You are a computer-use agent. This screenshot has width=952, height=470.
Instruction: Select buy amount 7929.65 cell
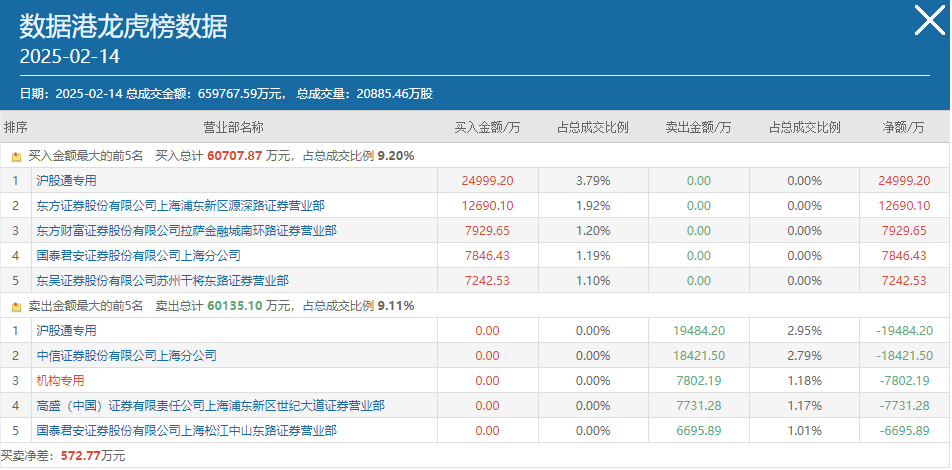(487, 231)
